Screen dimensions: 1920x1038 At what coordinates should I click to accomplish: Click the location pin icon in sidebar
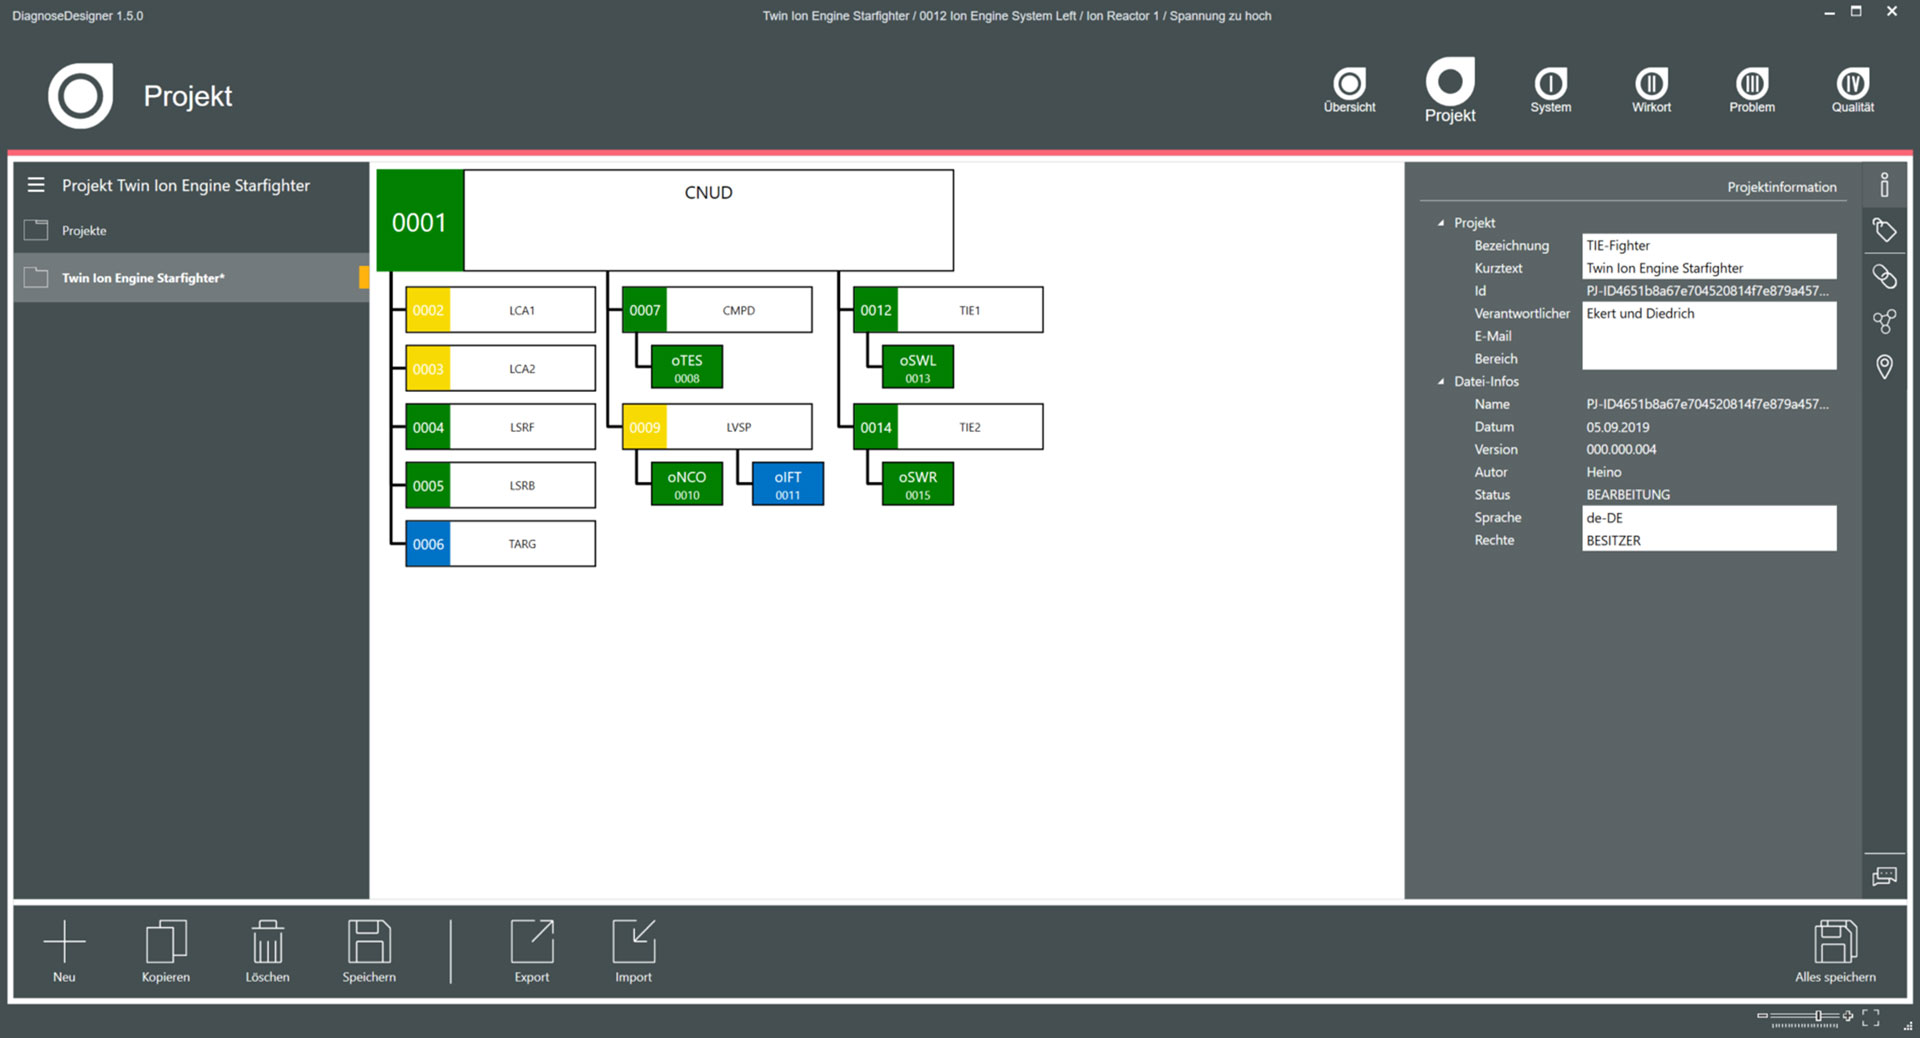click(1884, 367)
